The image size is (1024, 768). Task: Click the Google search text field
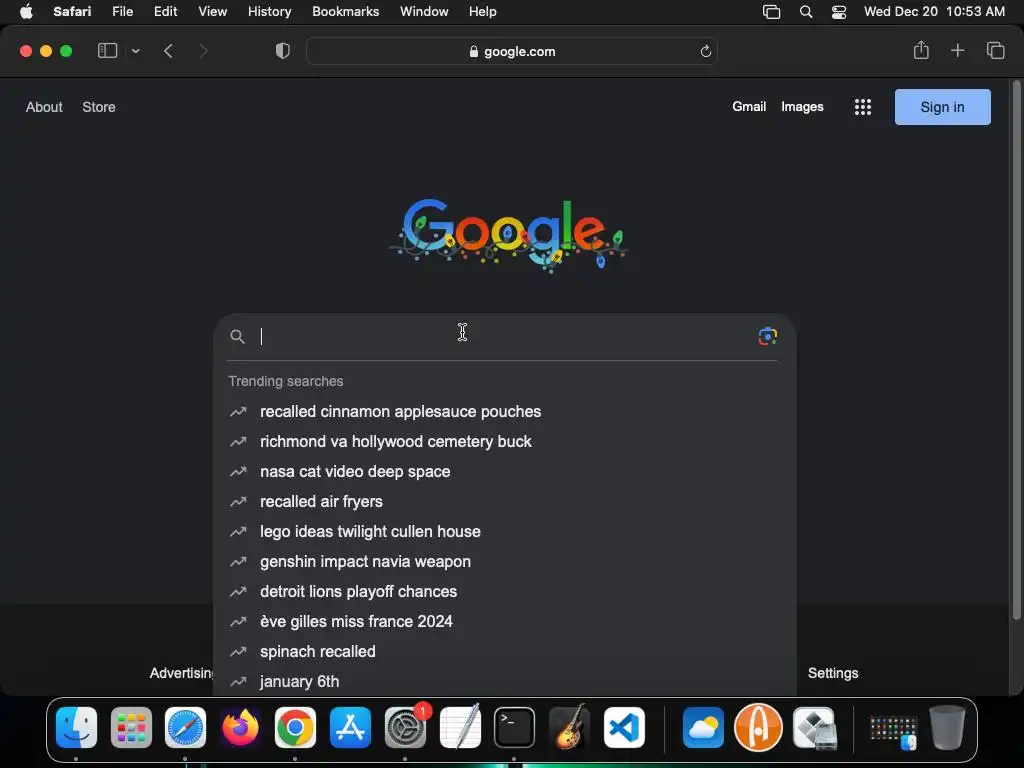point(503,336)
